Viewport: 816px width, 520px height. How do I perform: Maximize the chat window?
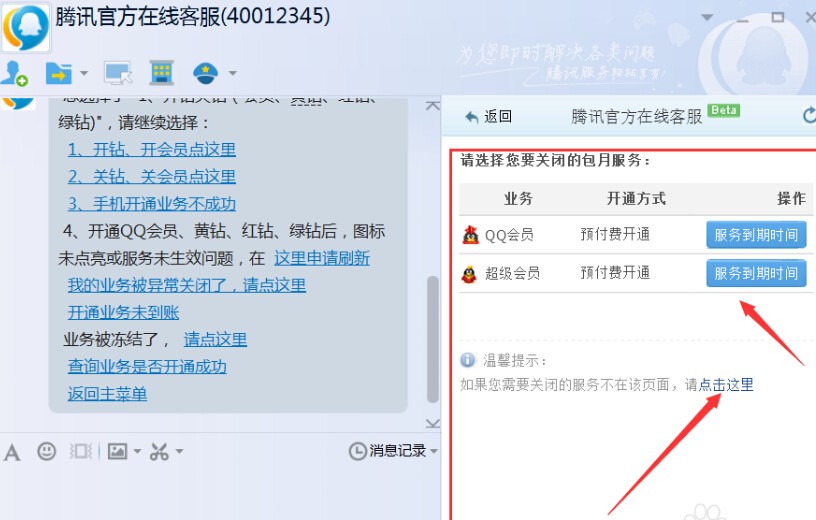click(777, 17)
